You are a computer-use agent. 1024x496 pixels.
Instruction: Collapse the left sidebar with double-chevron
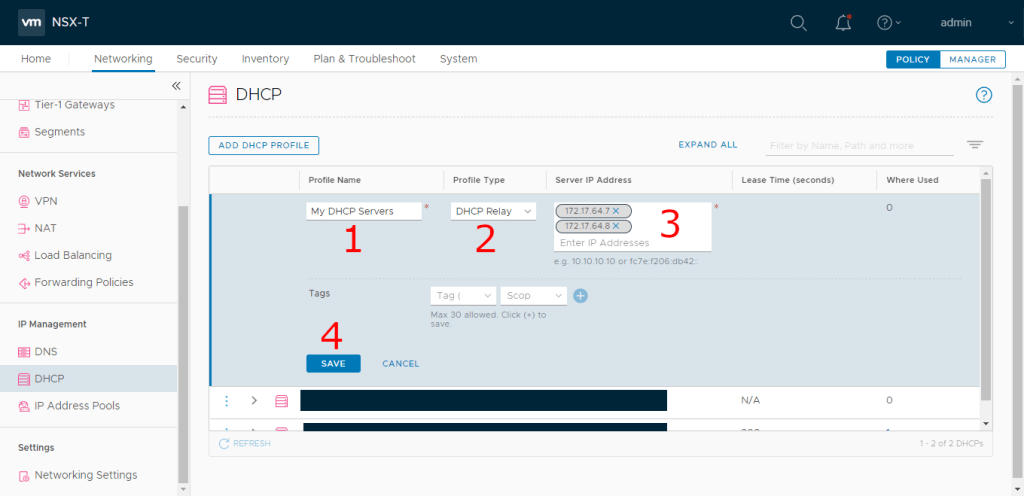pyautogui.click(x=176, y=86)
